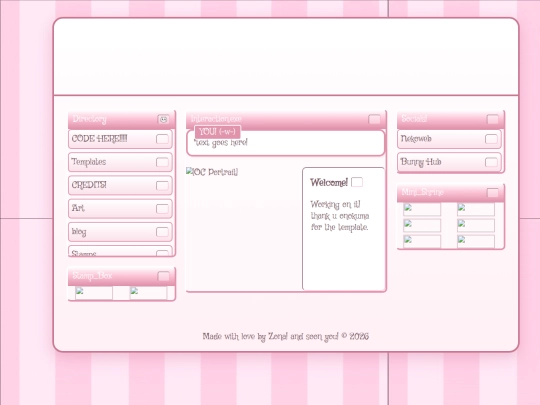
Task: Click the bottom-left image in Mini_Shrine
Action: [422, 241]
